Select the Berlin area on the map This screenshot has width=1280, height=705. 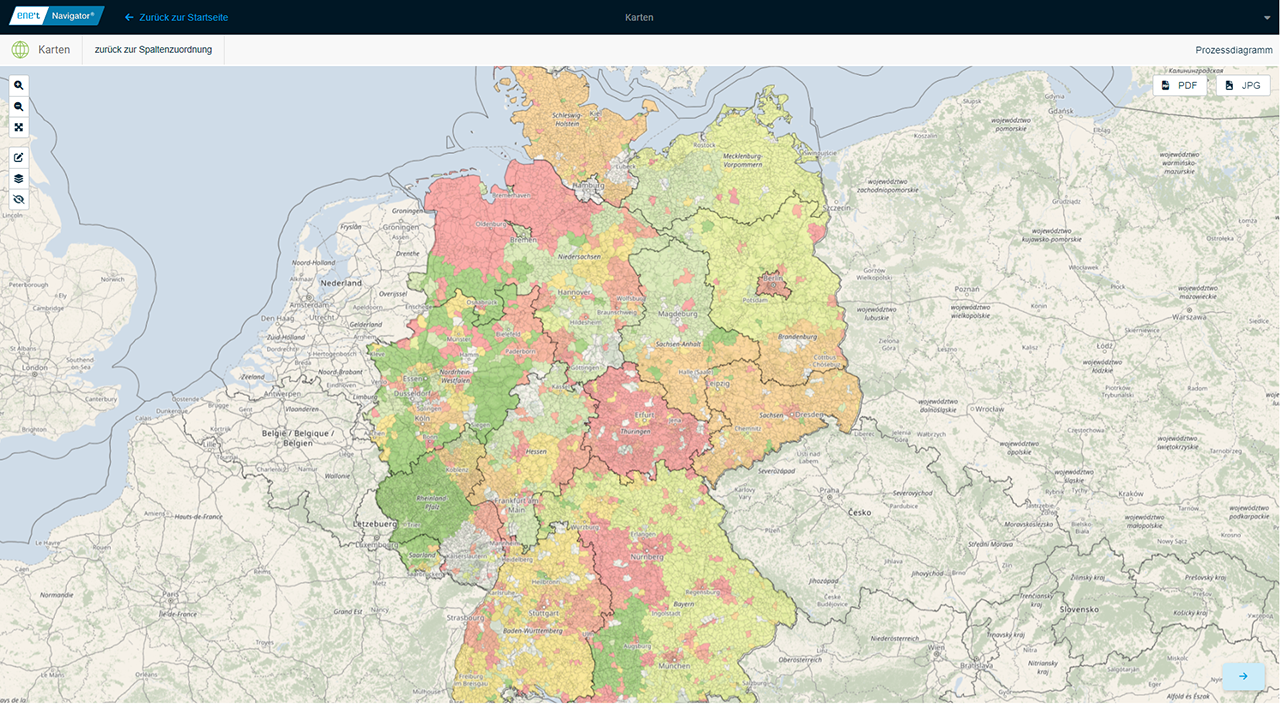pos(771,285)
